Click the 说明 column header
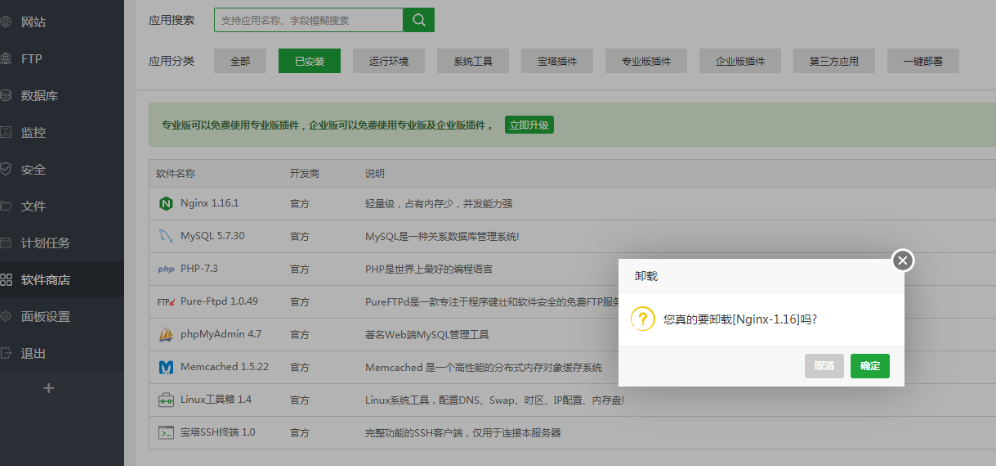Image resolution: width=996 pixels, height=466 pixels. pyautogui.click(x=375, y=173)
